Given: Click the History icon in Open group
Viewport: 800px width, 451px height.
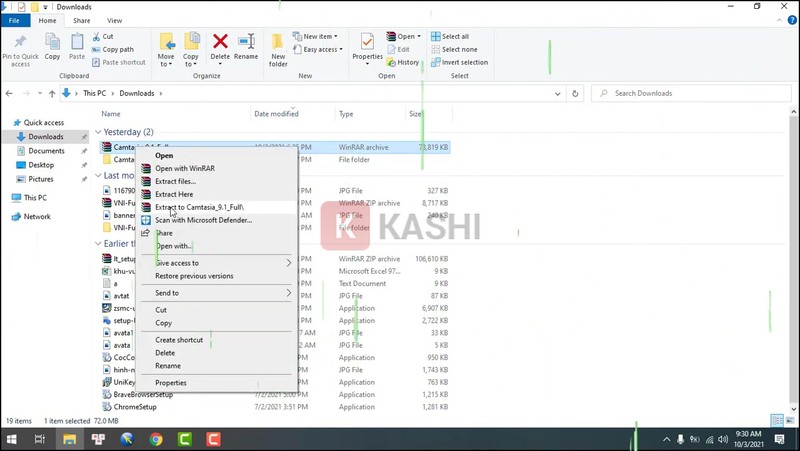Looking at the screenshot, I should 391,62.
